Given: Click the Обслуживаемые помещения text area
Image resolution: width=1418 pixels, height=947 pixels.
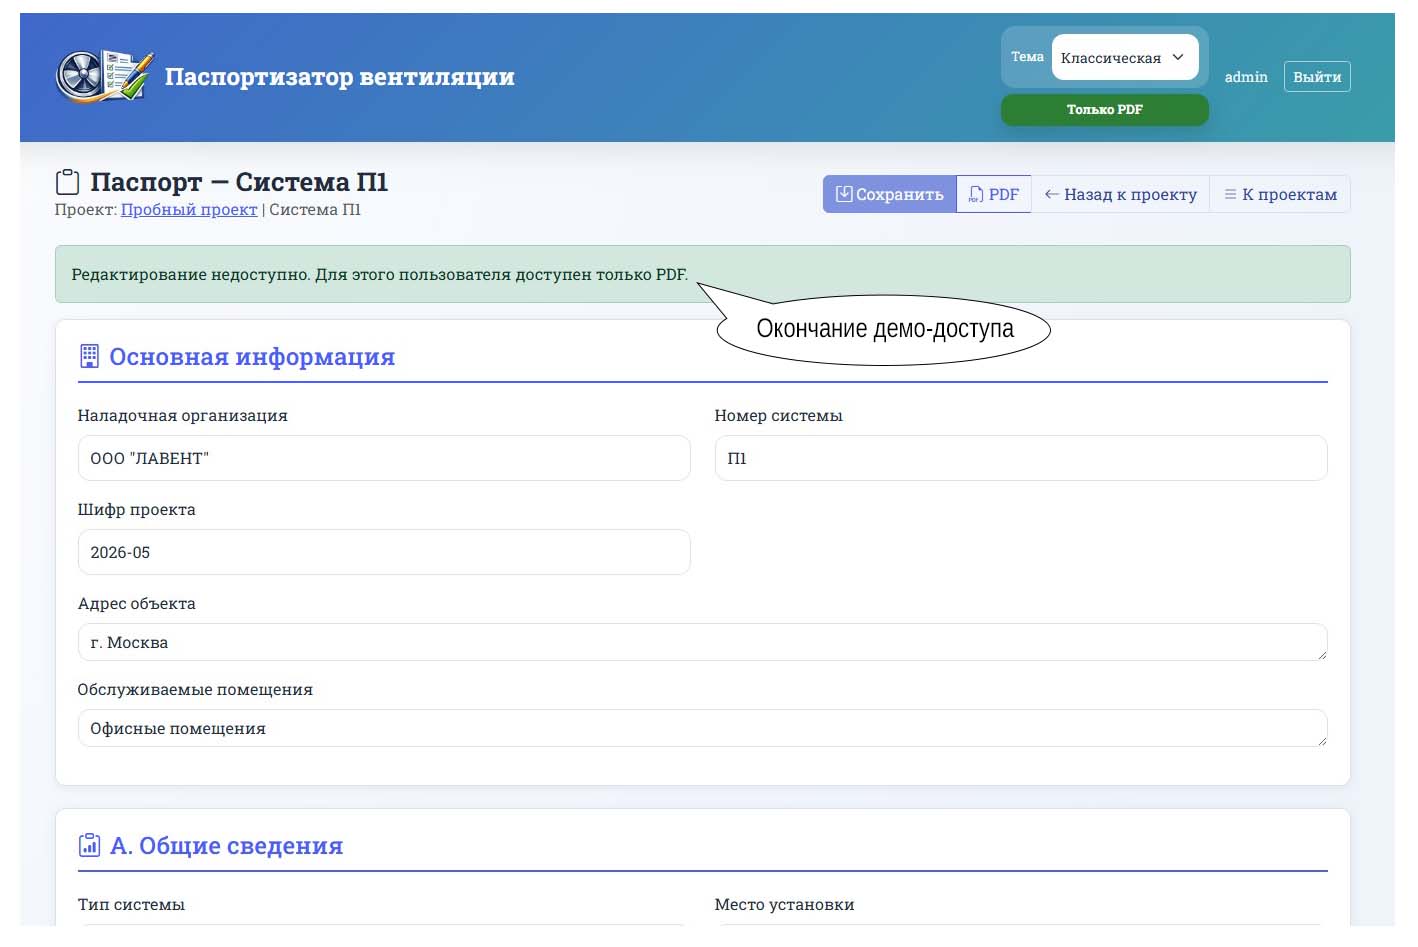Looking at the screenshot, I should [x=702, y=728].
